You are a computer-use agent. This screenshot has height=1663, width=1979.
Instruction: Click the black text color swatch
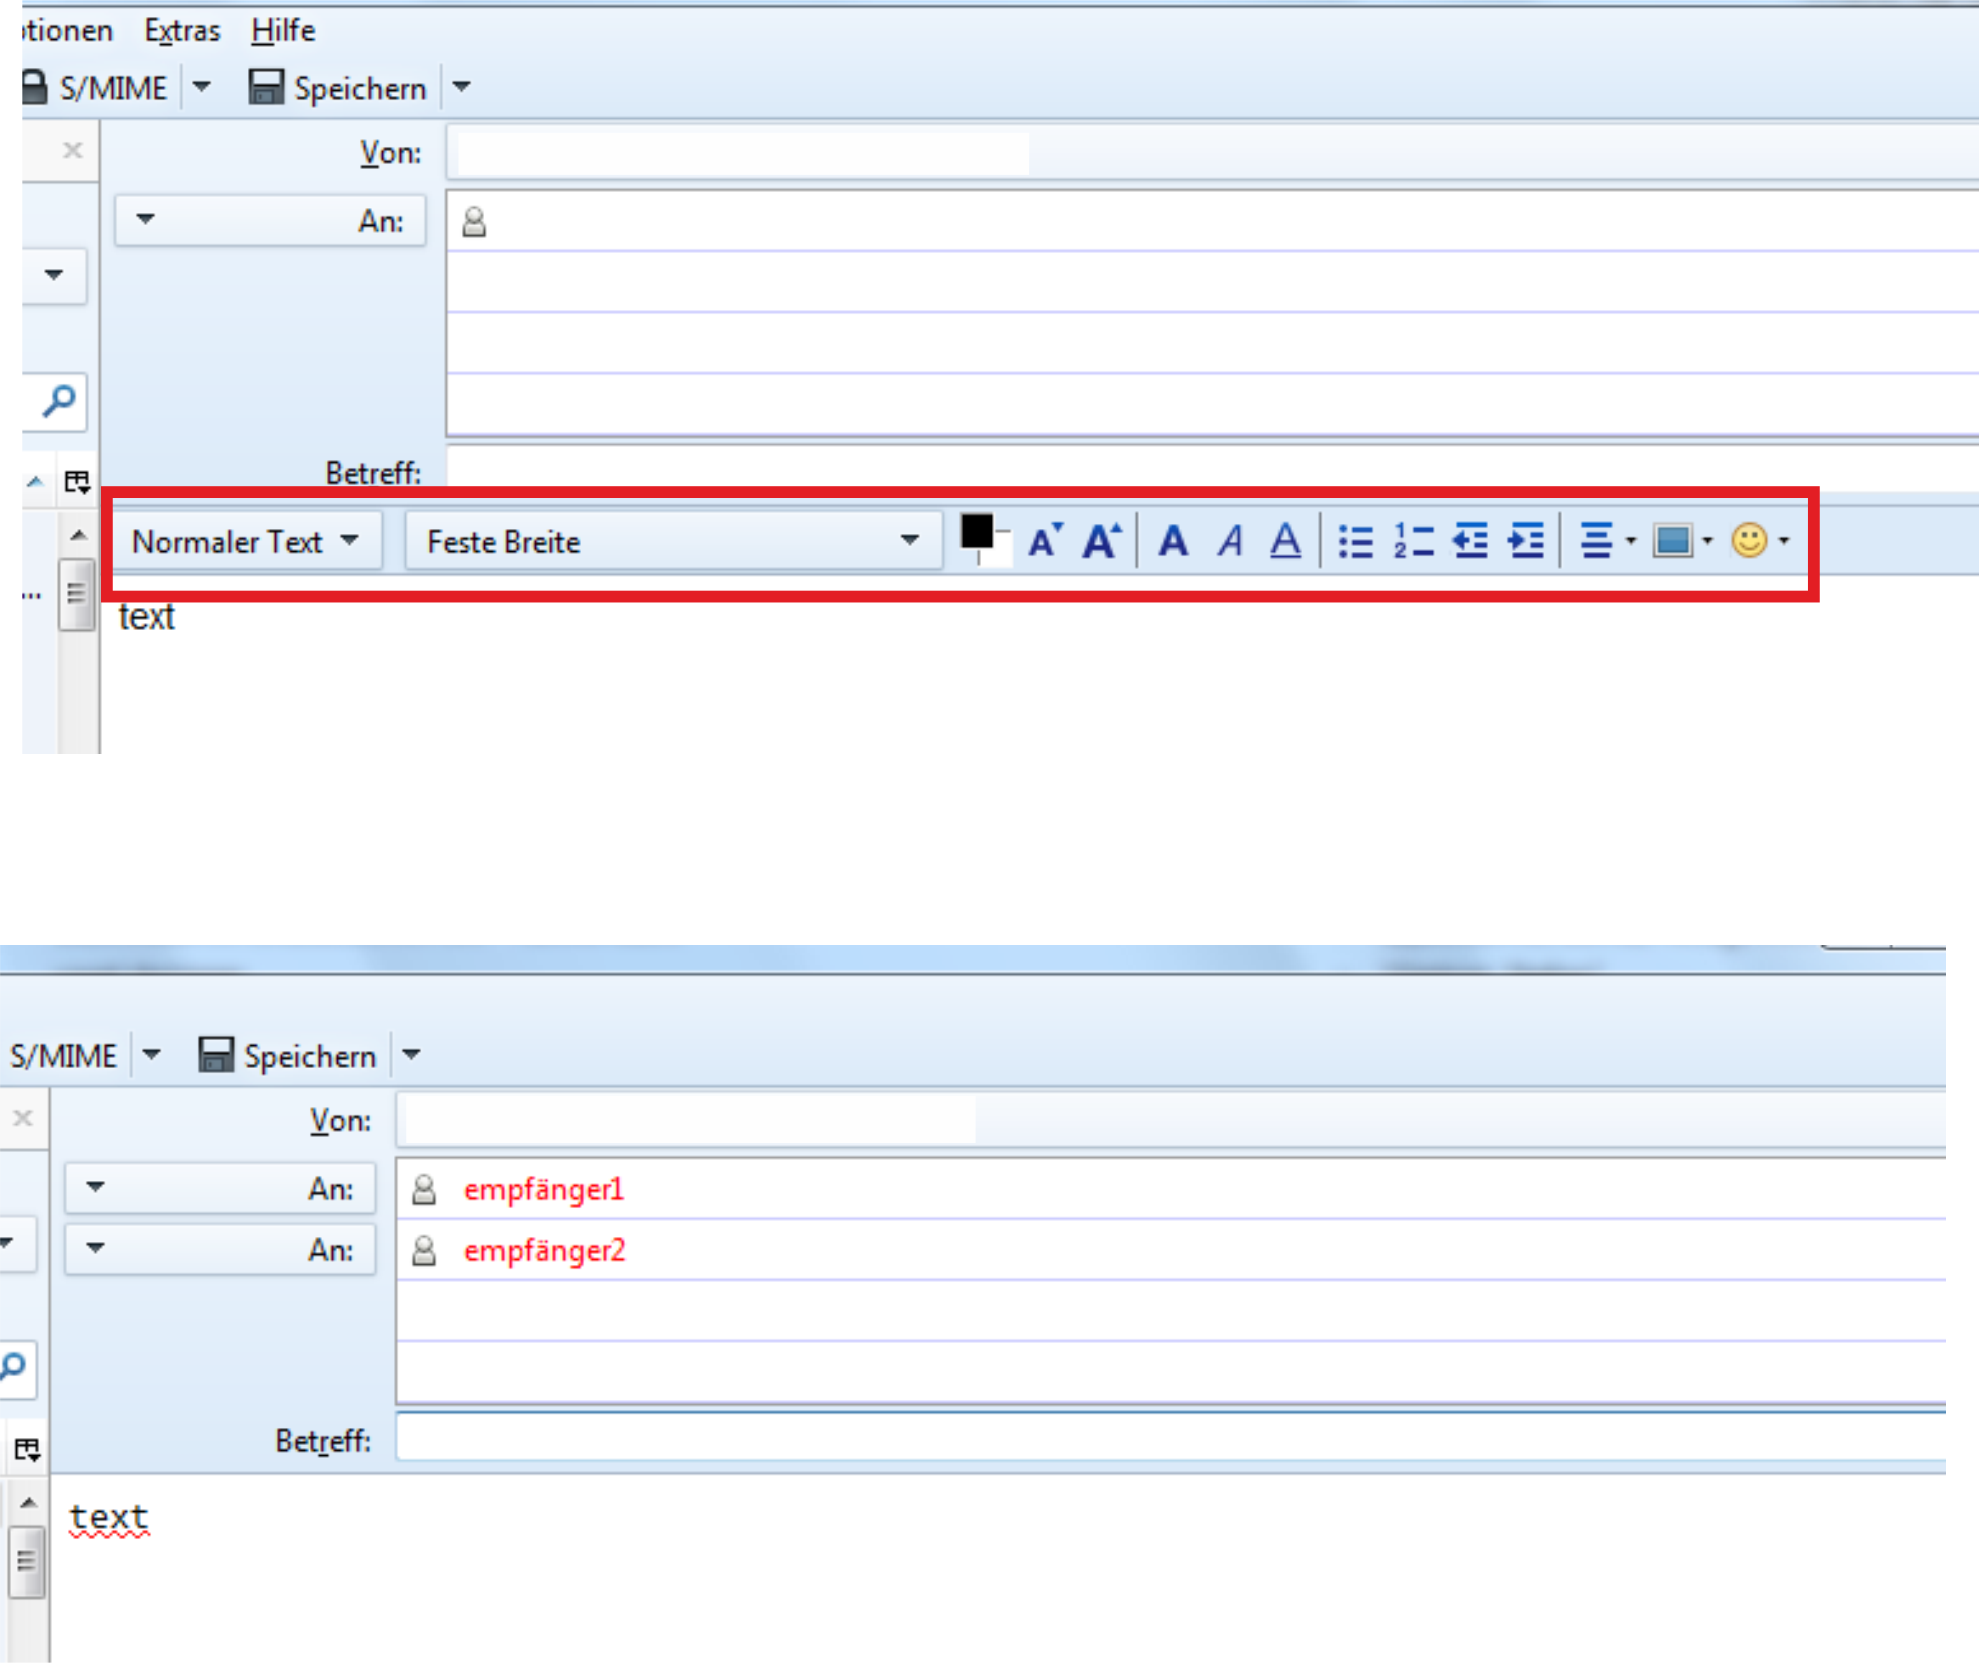(976, 532)
